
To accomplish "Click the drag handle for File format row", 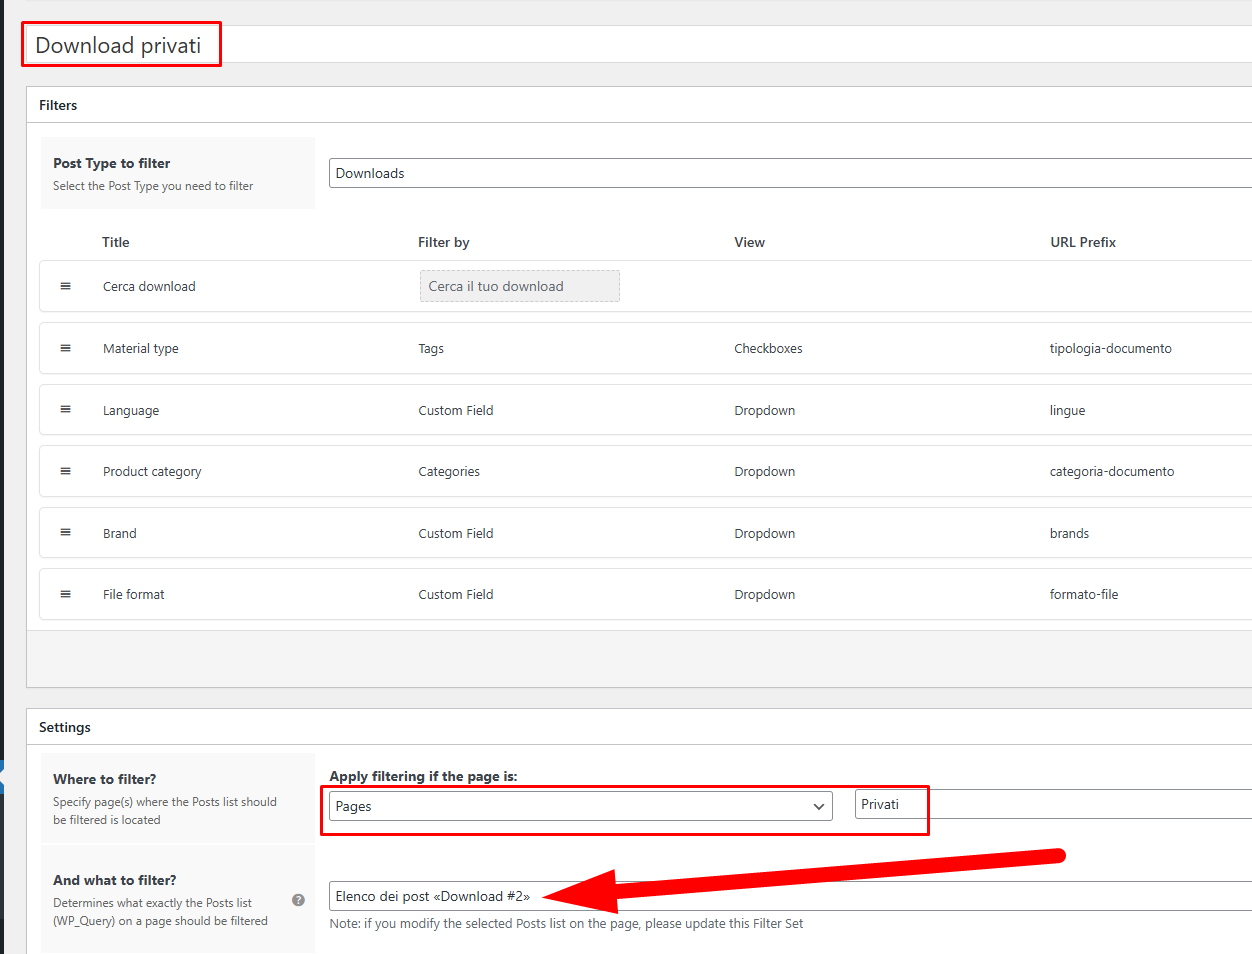I will coord(66,594).
